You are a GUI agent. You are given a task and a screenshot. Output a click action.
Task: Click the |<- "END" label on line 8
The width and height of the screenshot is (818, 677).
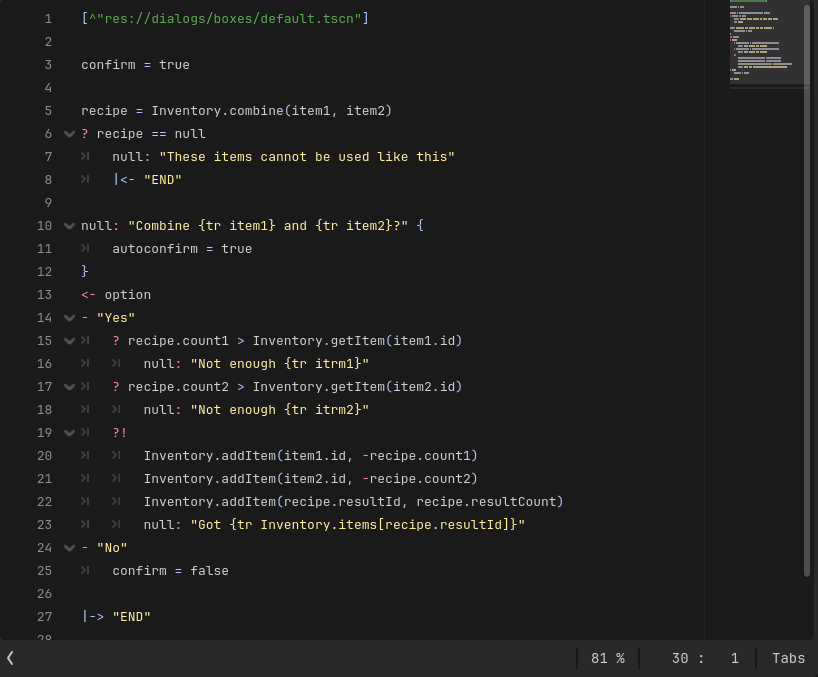click(147, 180)
